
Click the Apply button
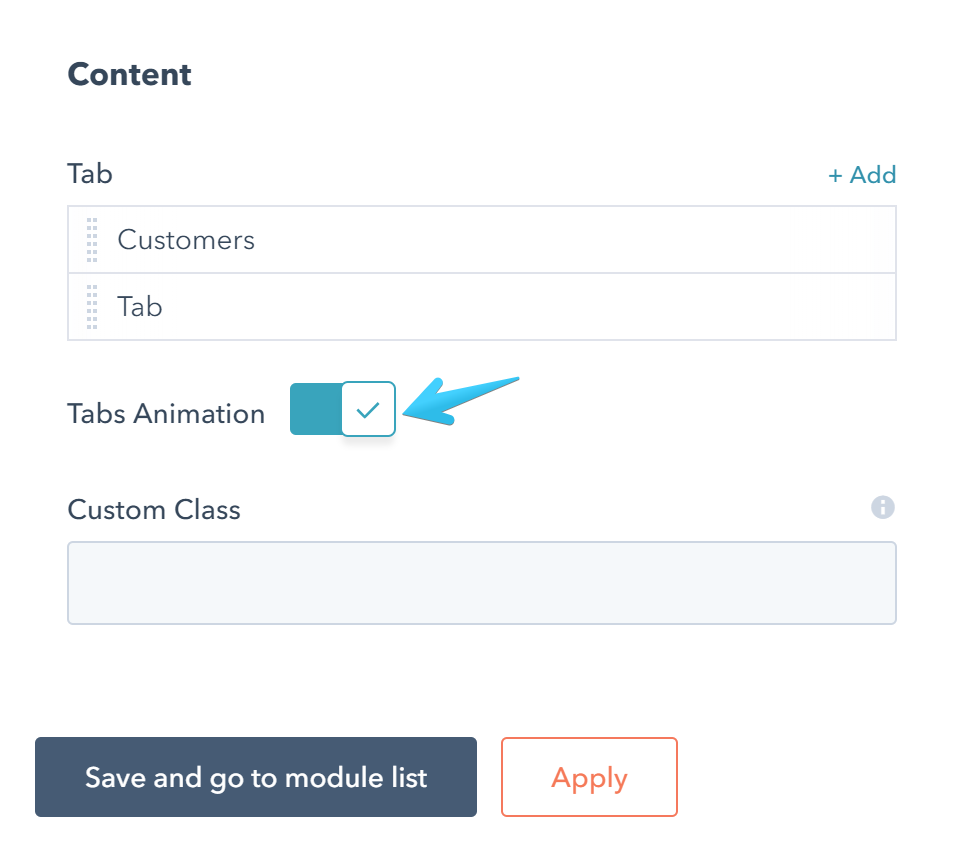pos(589,777)
